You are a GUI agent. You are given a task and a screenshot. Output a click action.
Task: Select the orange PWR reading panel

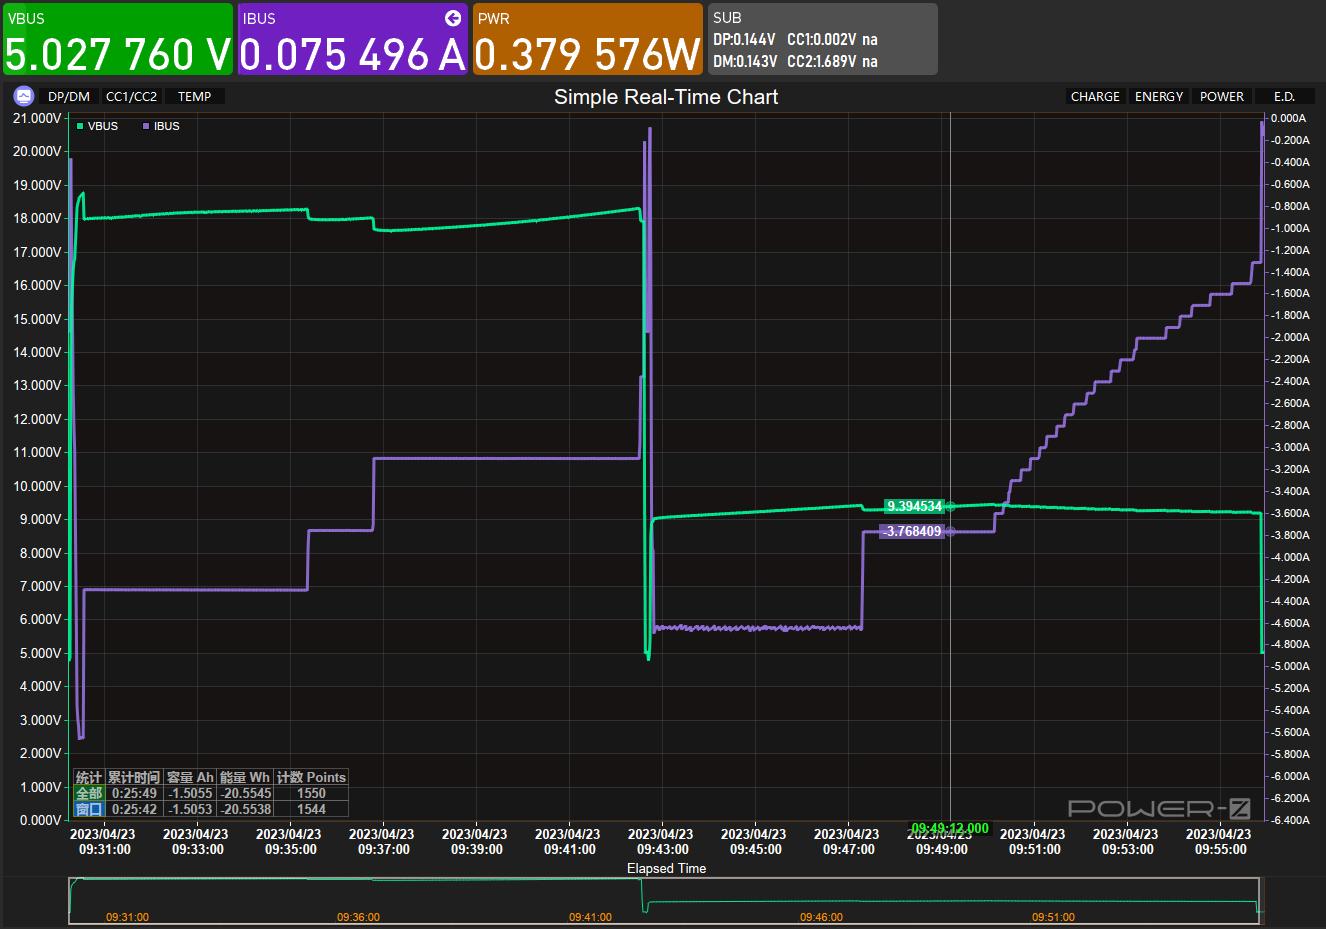click(x=587, y=39)
